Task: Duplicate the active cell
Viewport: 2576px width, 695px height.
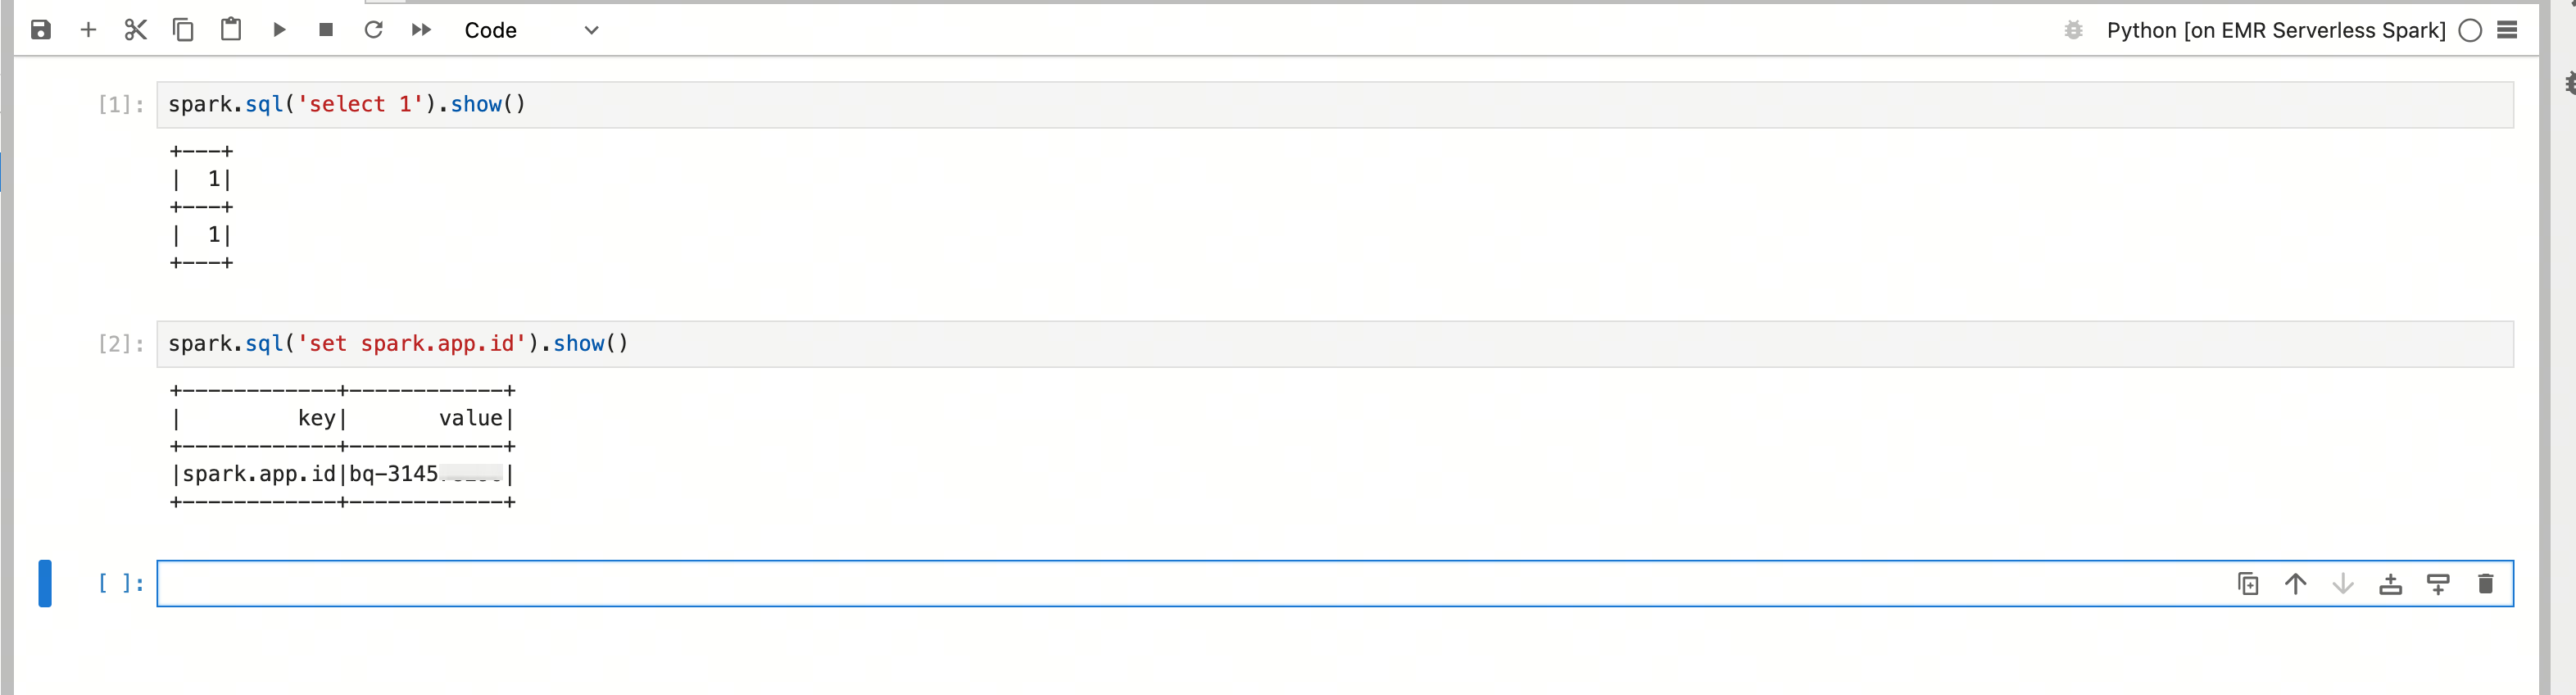Action: pyautogui.click(x=2248, y=584)
